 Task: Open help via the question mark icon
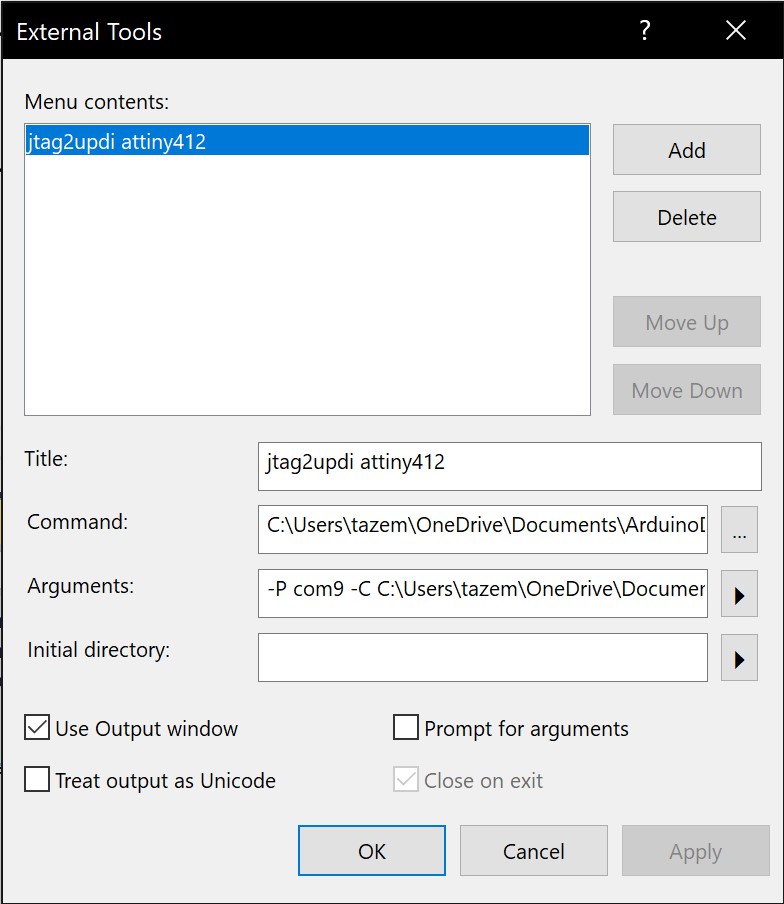pos(645,31)
